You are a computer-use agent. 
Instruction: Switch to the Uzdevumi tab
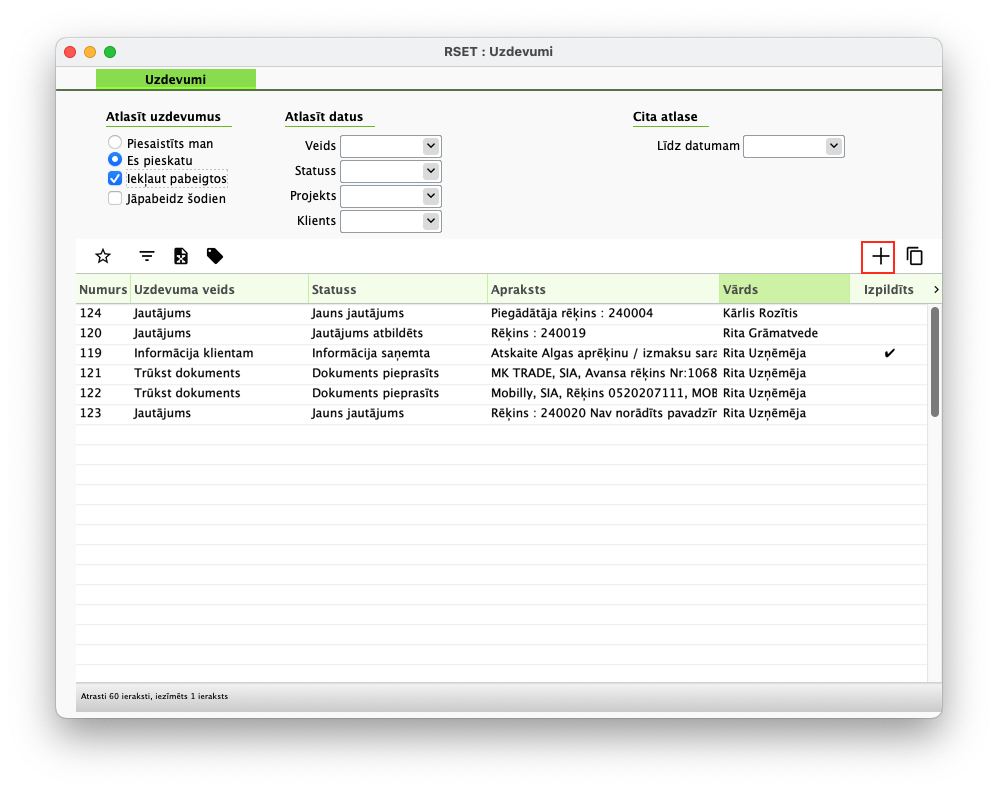coord(176,79)
